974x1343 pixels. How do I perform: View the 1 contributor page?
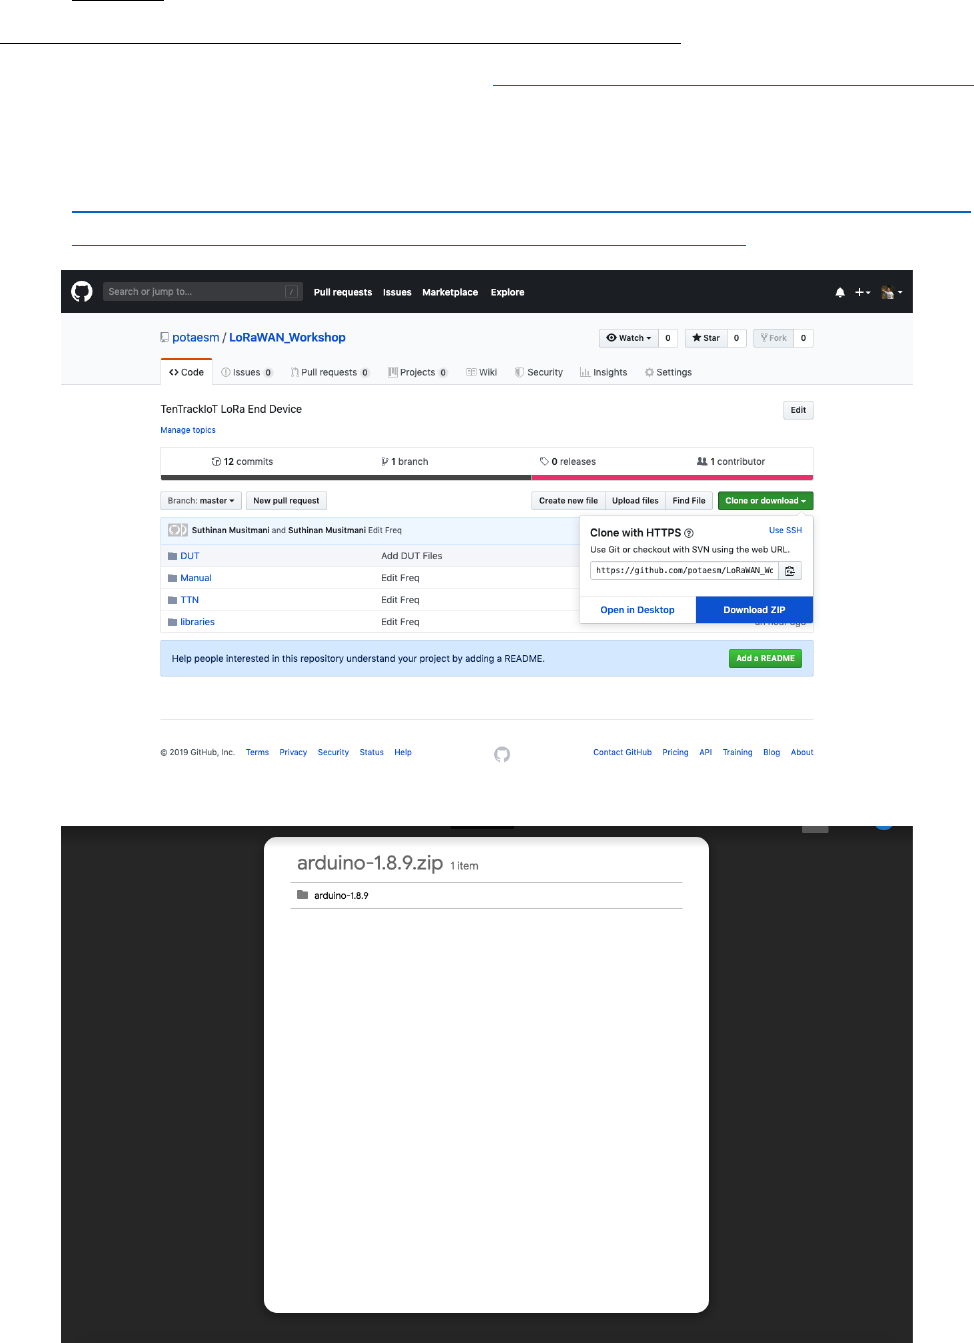click(x=731, y=462)
